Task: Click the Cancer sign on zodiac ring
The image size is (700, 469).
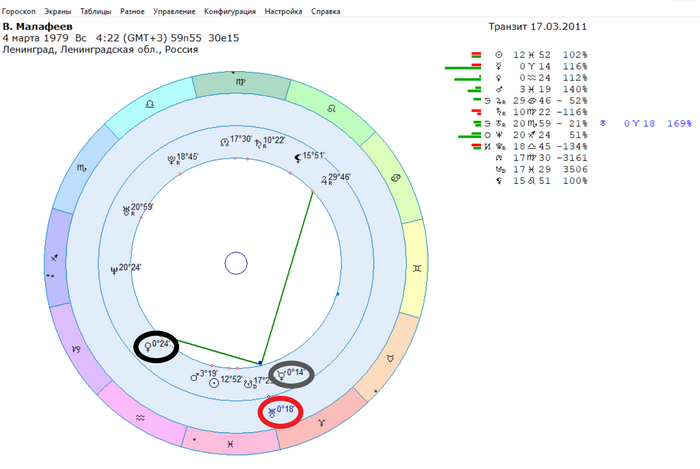Action: point(396,178)
